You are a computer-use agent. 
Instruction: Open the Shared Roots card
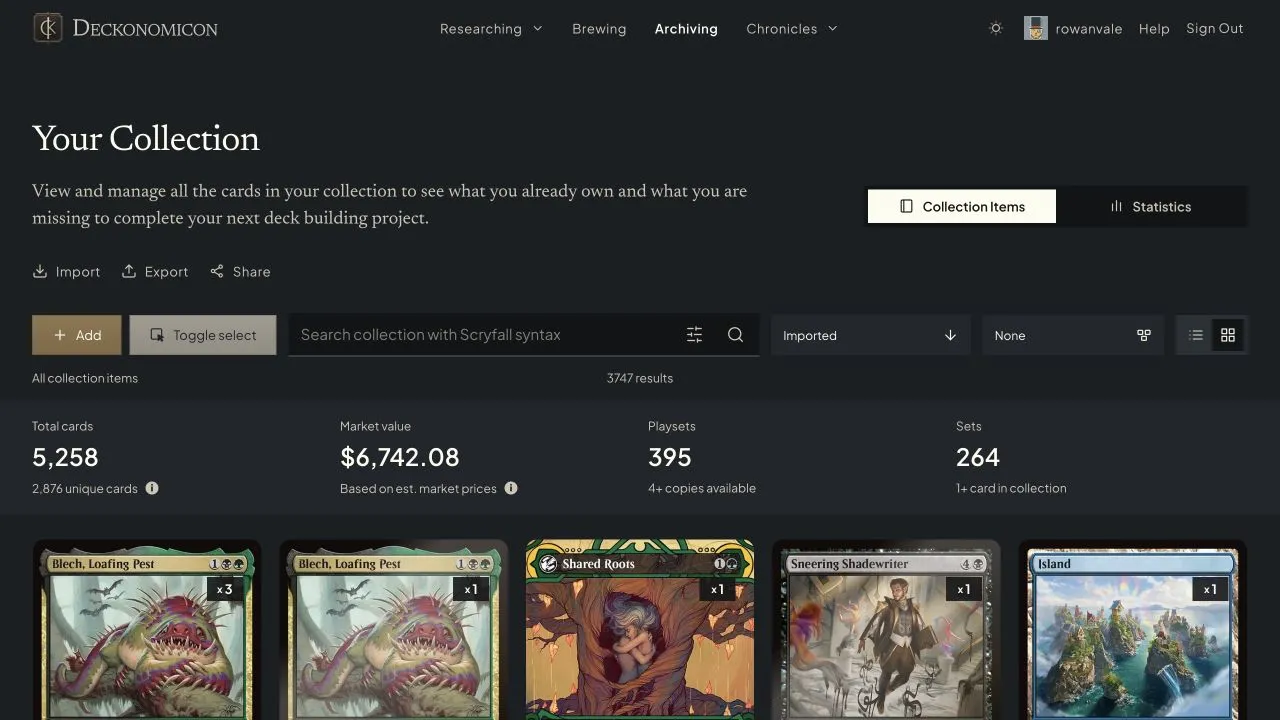pyautogui.click(x=640, y=630)
